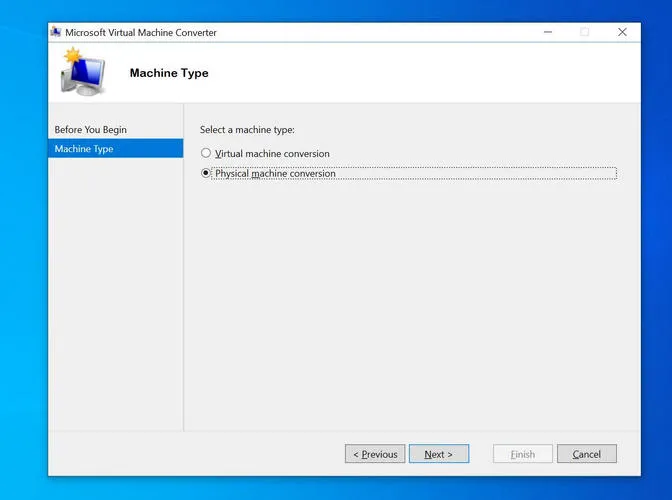Click the disabled Finish button

[x=522, y=454]
